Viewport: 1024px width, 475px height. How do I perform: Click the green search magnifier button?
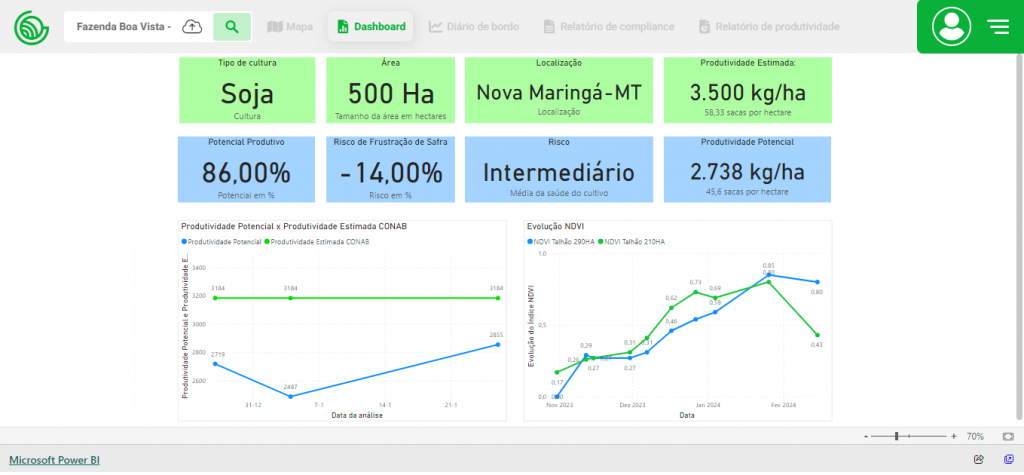click(232, 27)
